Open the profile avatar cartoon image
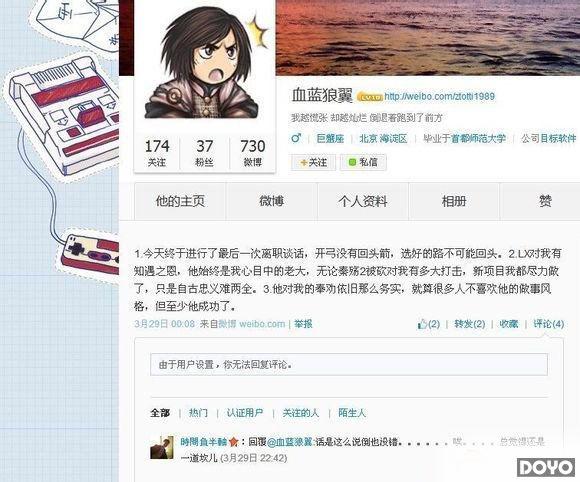The image size is (580, 482). (x=204, y=63)
